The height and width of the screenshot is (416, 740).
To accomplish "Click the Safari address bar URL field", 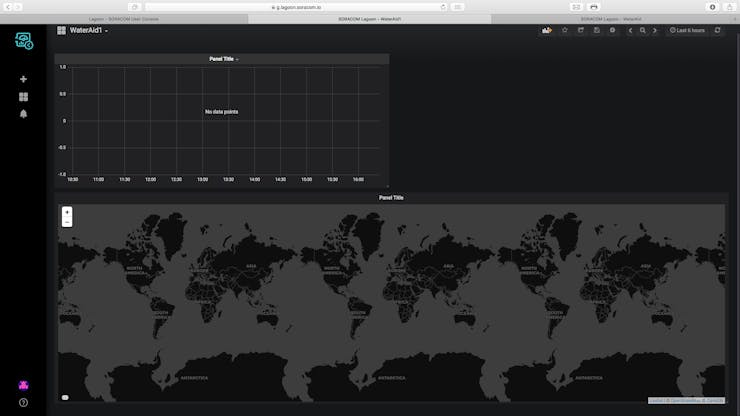I will pyautogui.click(x=296, y=7).
